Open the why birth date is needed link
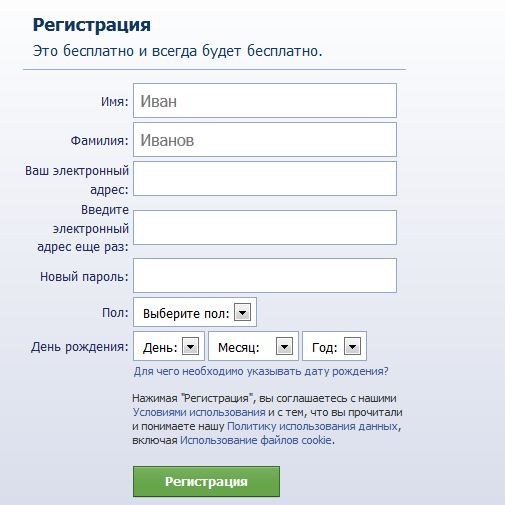The image size is (505, 505). (x=261, y=371)
